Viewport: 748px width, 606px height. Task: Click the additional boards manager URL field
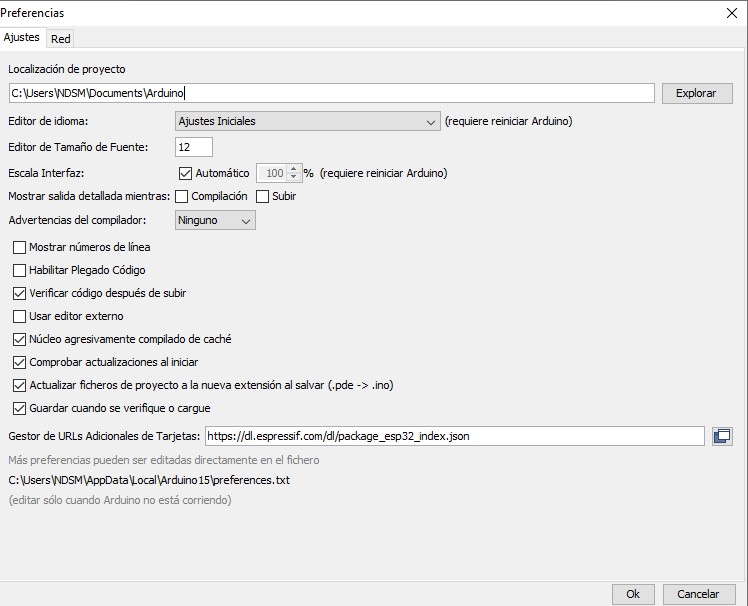pyautogui.click(x=455, y=436)
